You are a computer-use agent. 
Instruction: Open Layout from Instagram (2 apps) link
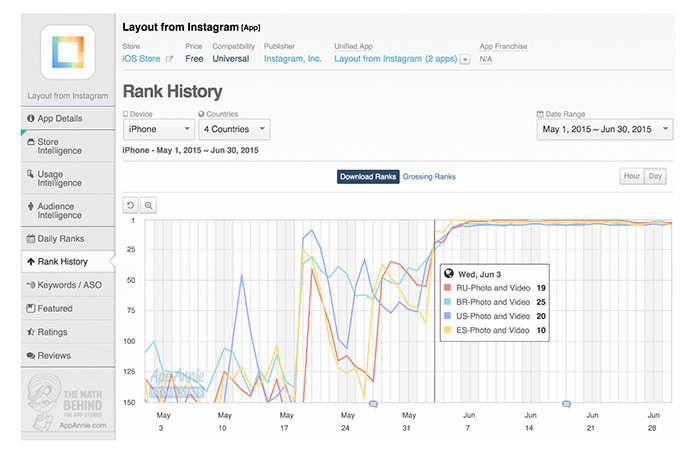tap(396, 58)
